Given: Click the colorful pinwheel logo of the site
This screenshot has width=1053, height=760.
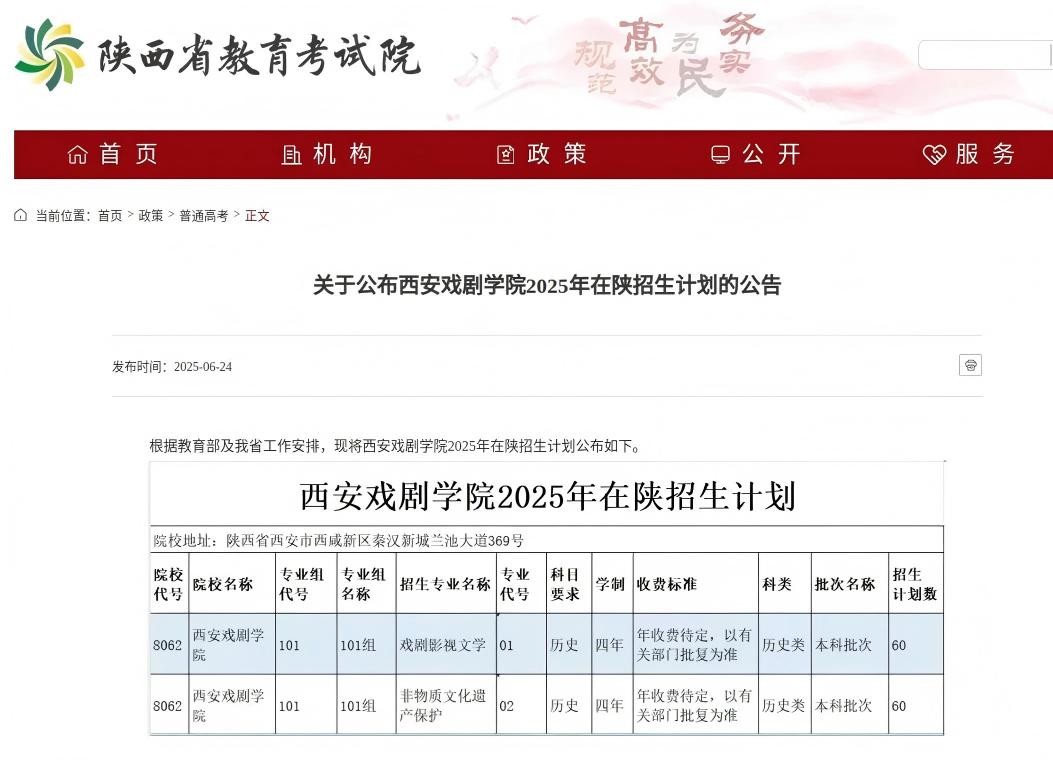Looking at the screenshot, I should [x=49, y=54].
